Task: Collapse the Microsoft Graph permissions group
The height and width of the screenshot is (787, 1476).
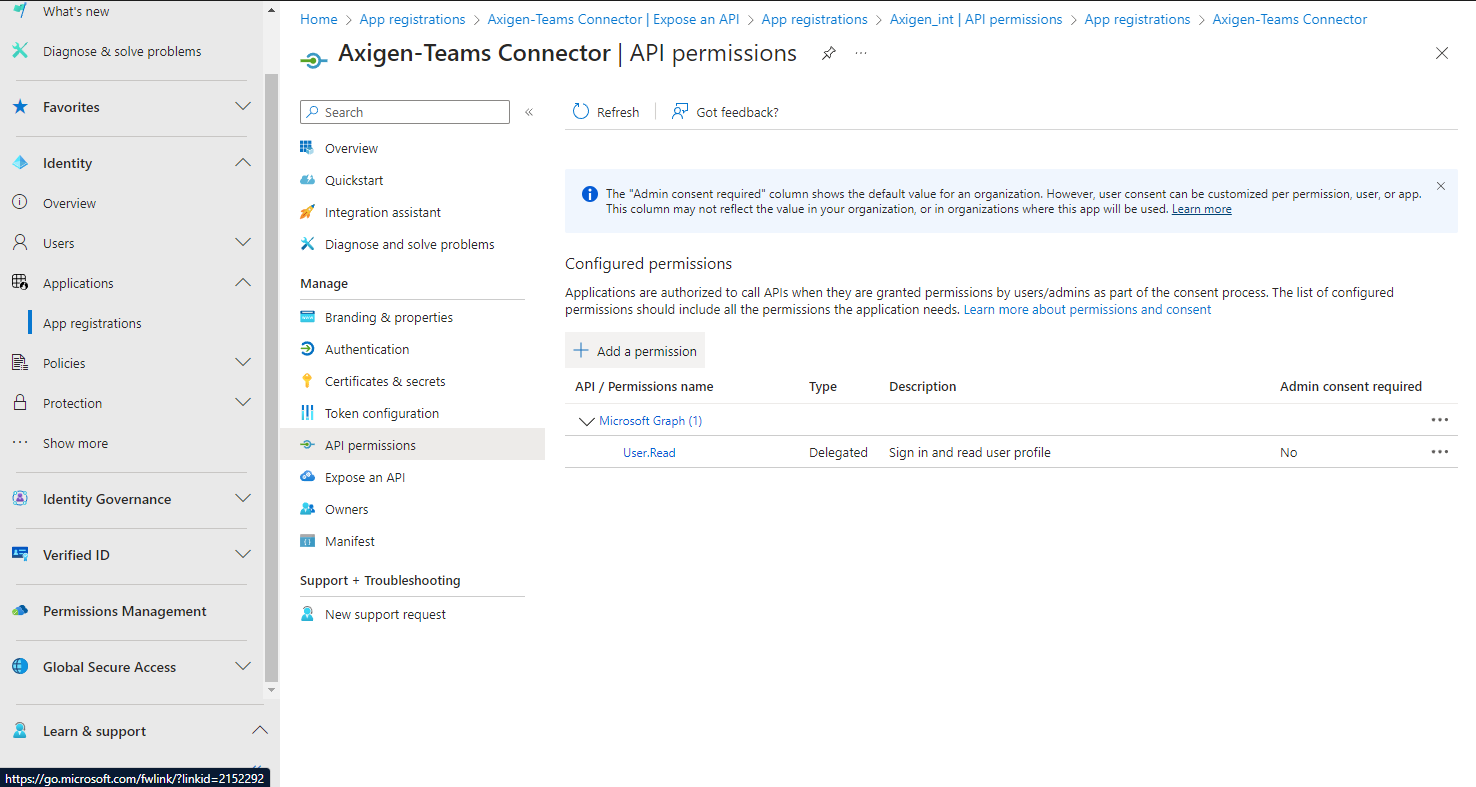Action: pyautogui.click(x=586, y=421)
